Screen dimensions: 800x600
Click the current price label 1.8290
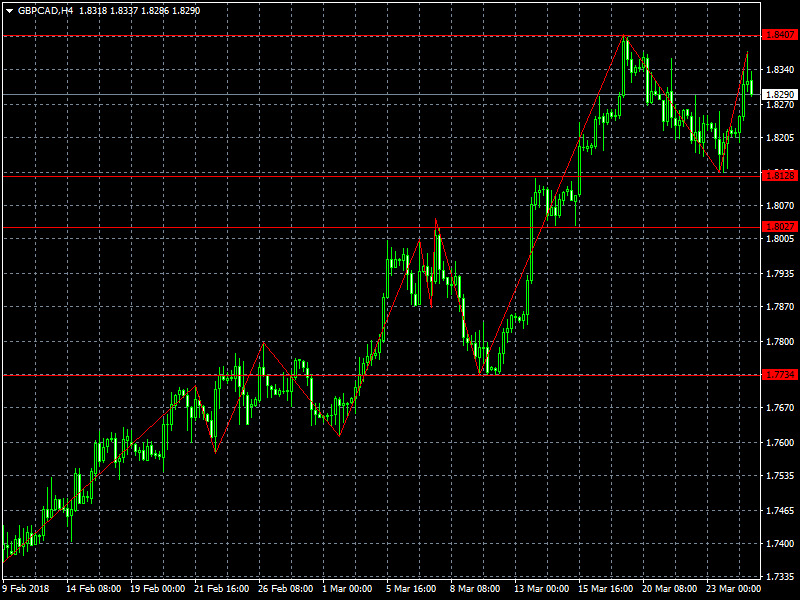780,94
